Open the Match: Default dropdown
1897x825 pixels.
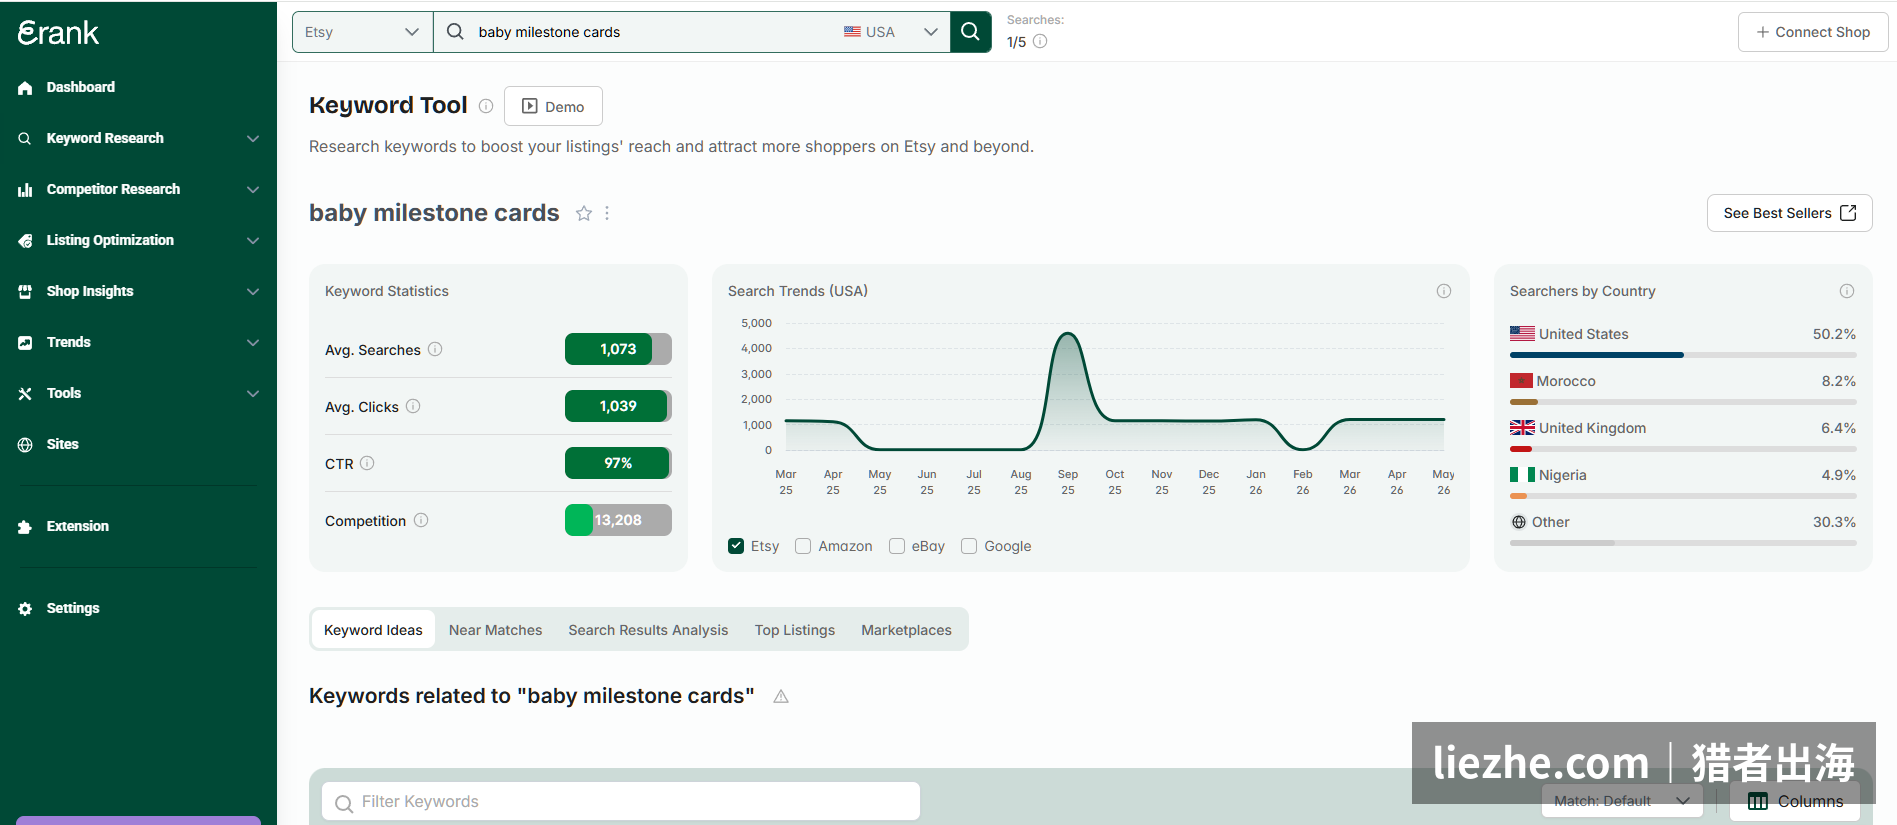tap(1622, 801)
